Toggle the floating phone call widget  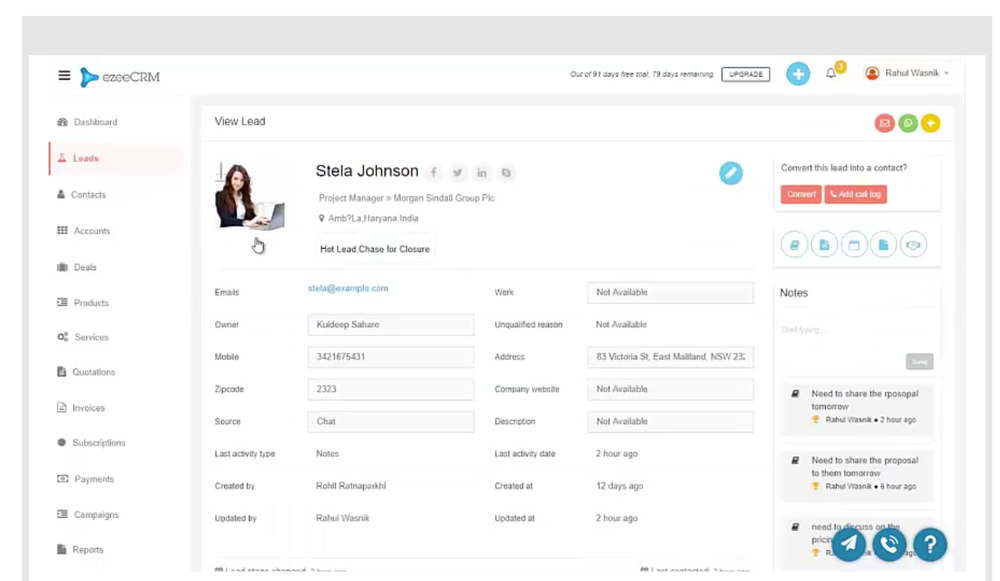click(x=889, y=545)
